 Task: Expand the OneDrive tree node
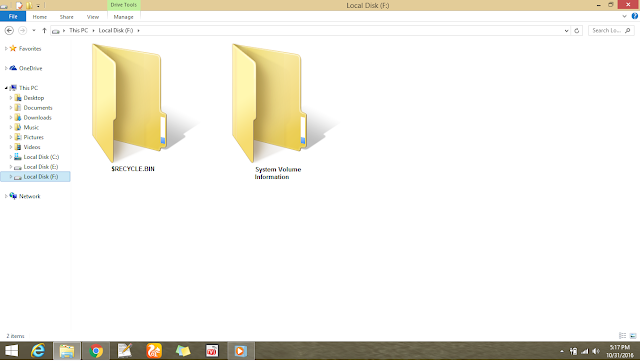click(x=6, y=68)
